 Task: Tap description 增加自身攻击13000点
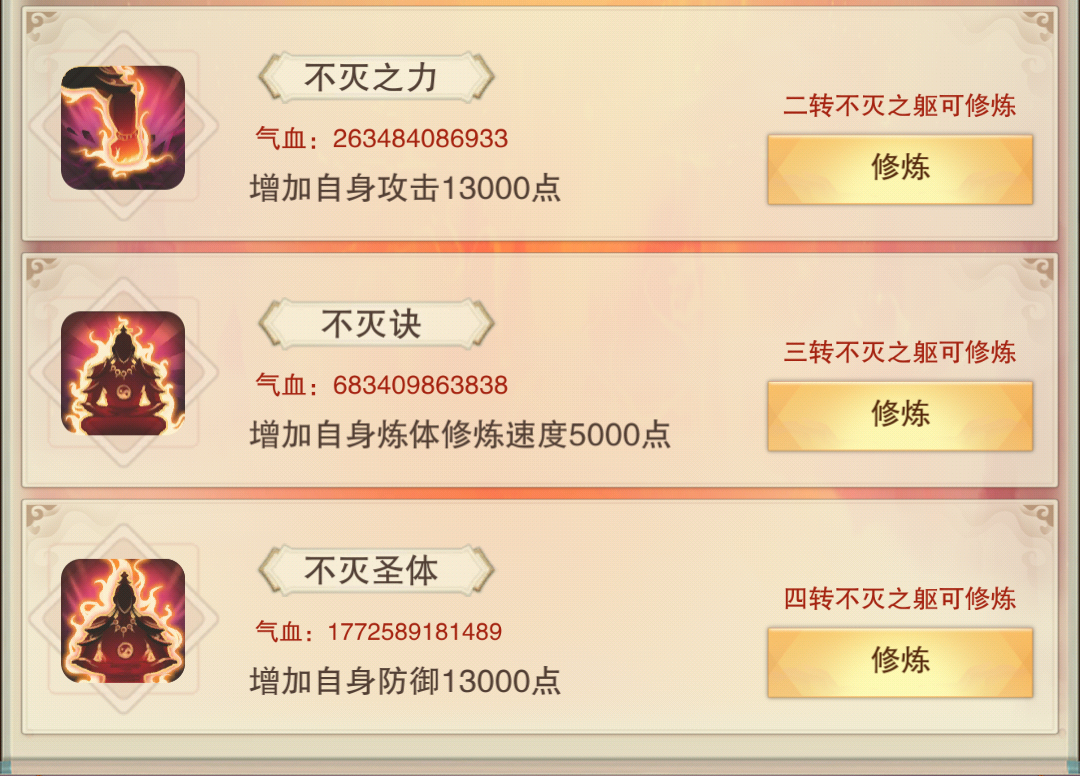click(405, 189)
